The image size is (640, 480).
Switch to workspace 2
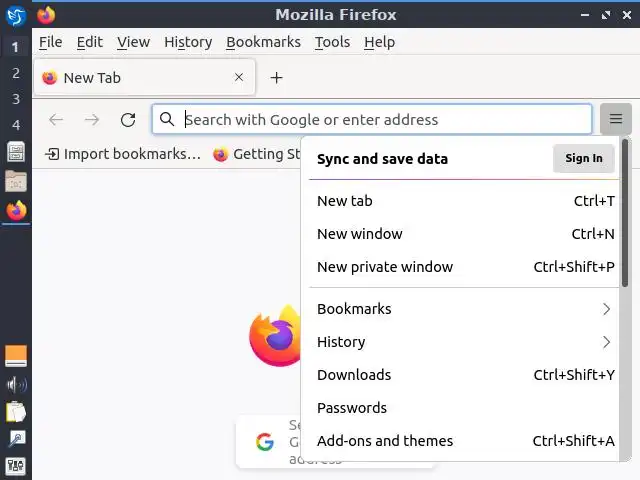point(16,73)
